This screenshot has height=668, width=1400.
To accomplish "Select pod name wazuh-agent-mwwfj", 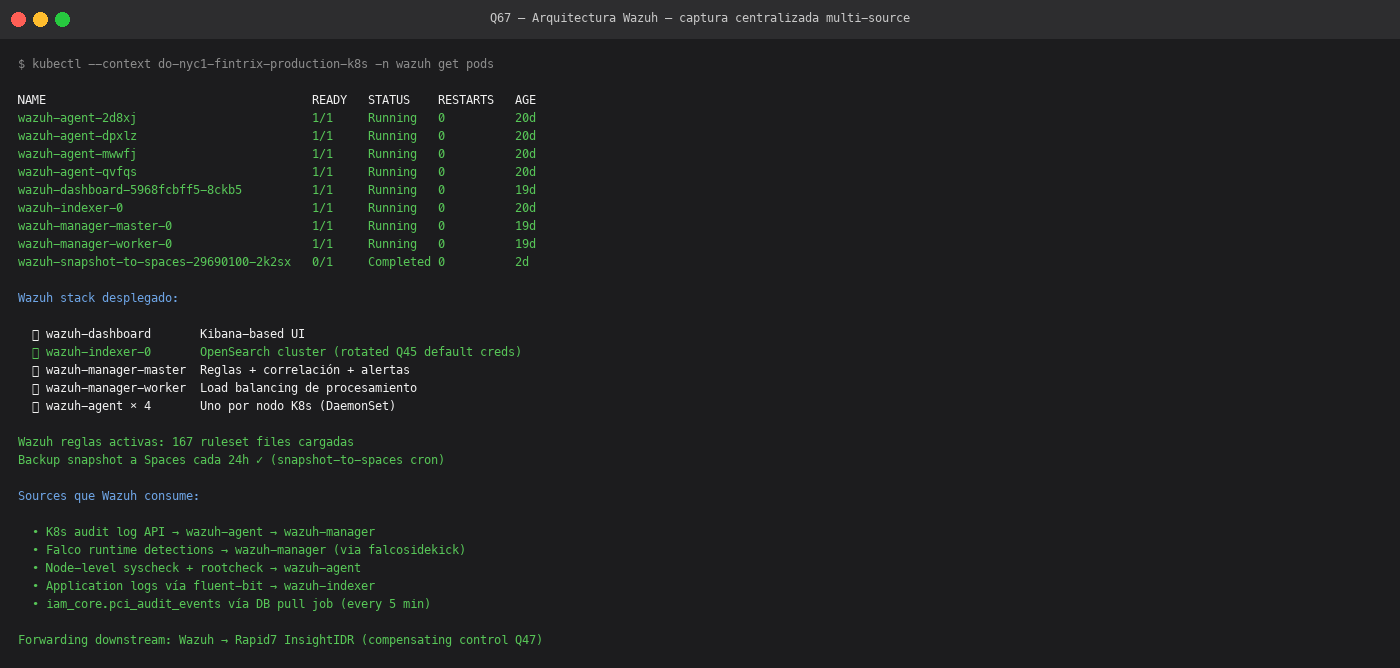I will click(x=77, y=154).
